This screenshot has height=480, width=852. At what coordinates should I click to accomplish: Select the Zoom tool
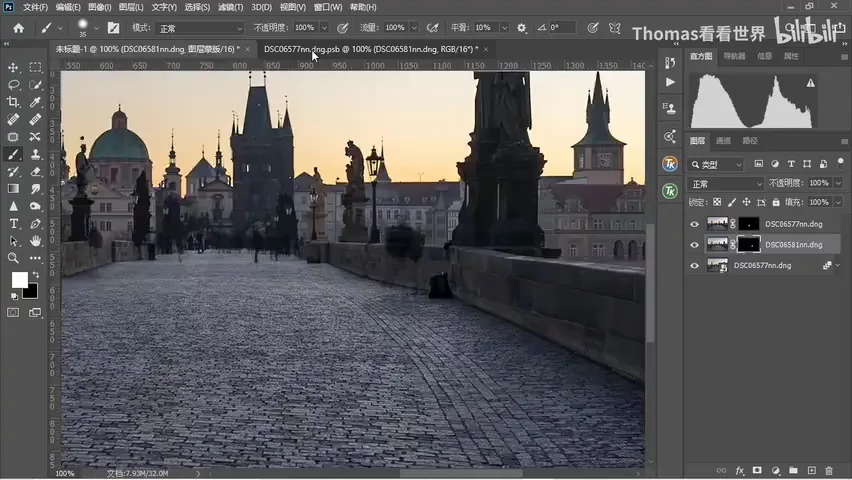[x=13, y=258]
